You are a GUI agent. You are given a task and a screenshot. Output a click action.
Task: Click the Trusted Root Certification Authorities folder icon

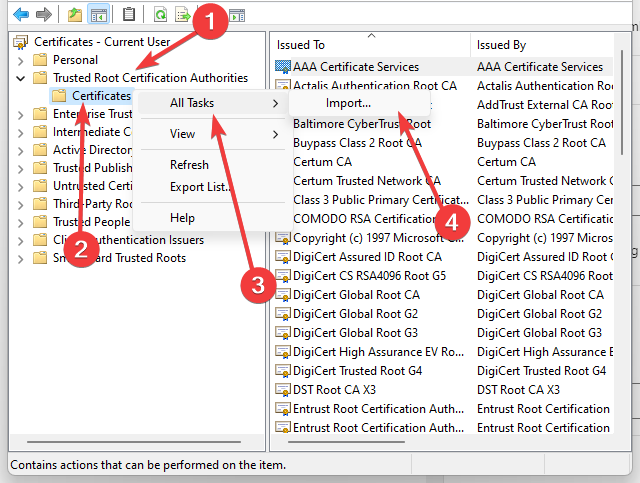[40, 78]
